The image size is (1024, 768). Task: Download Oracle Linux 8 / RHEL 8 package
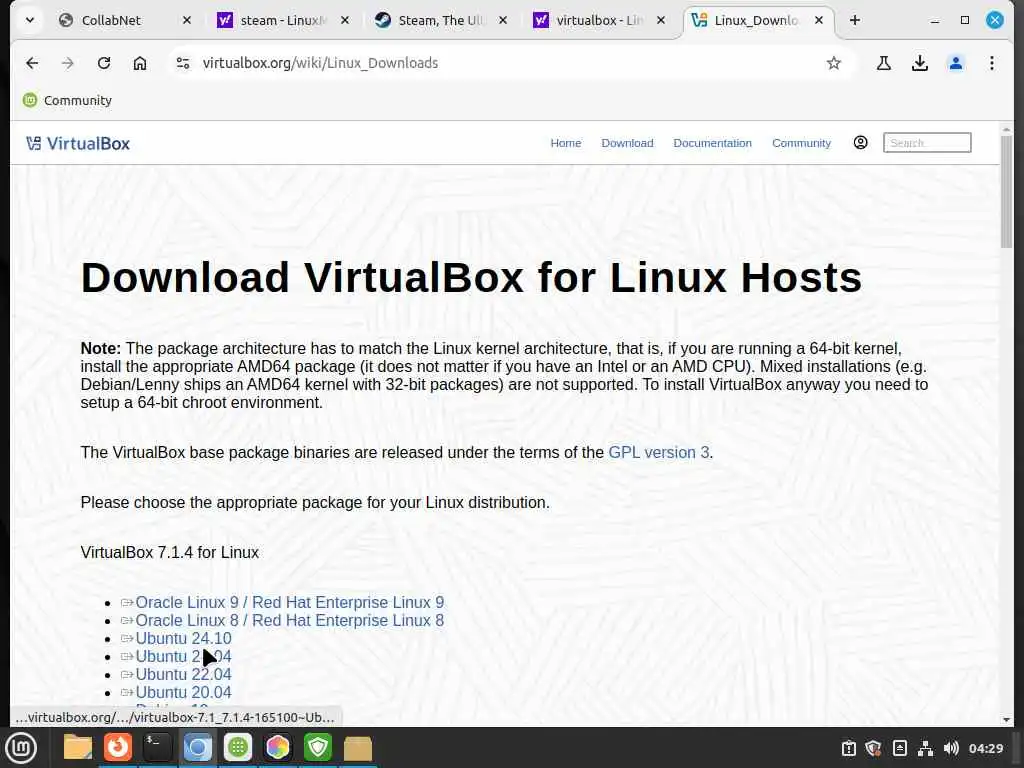(x=289, y=620)
